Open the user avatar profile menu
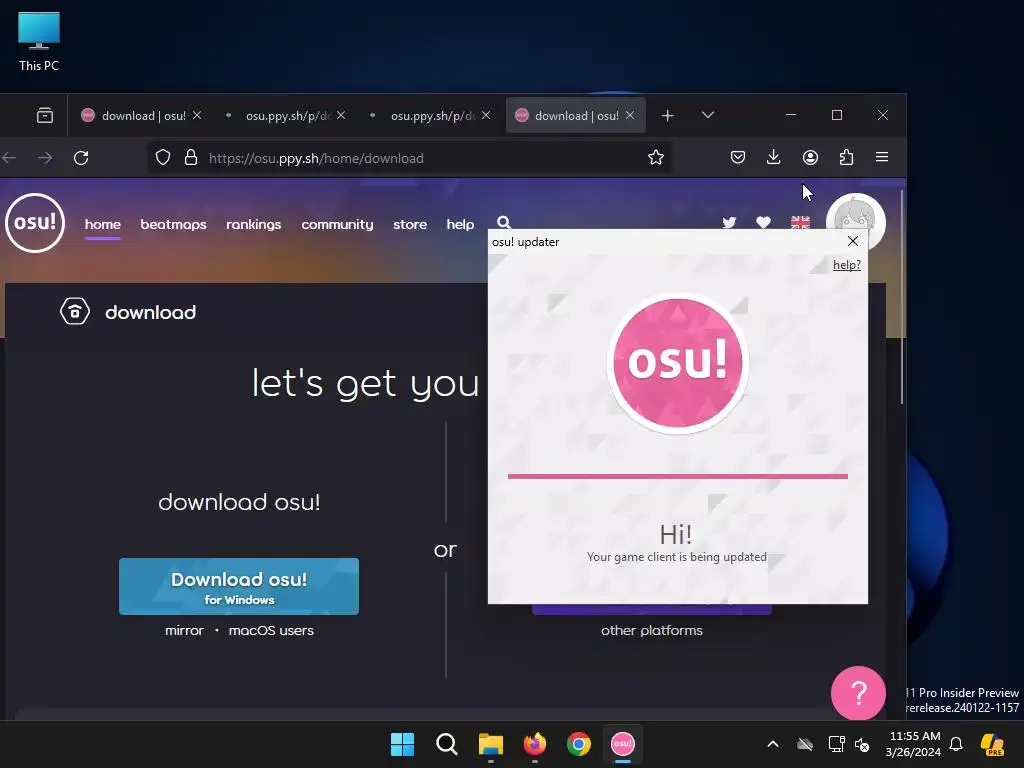Image resolution: width=1024 pixels, height=768 pixels. click(x=856, y=212)
